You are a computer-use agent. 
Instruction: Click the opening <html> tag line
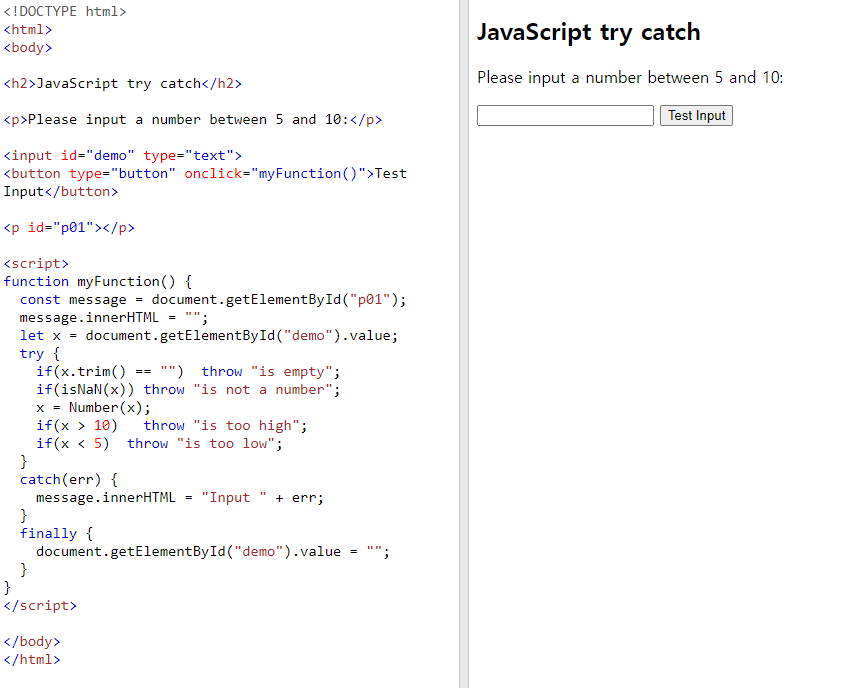(28, 29)
